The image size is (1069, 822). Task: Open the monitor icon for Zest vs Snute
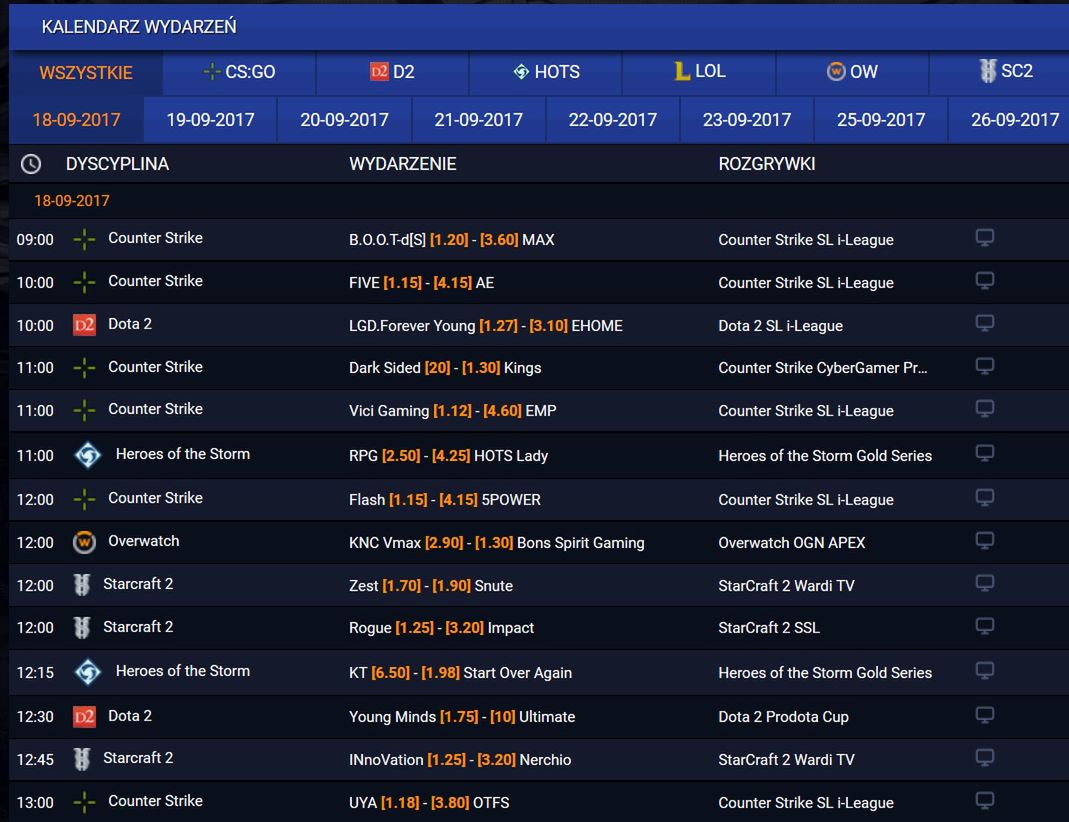pos(984,583)
